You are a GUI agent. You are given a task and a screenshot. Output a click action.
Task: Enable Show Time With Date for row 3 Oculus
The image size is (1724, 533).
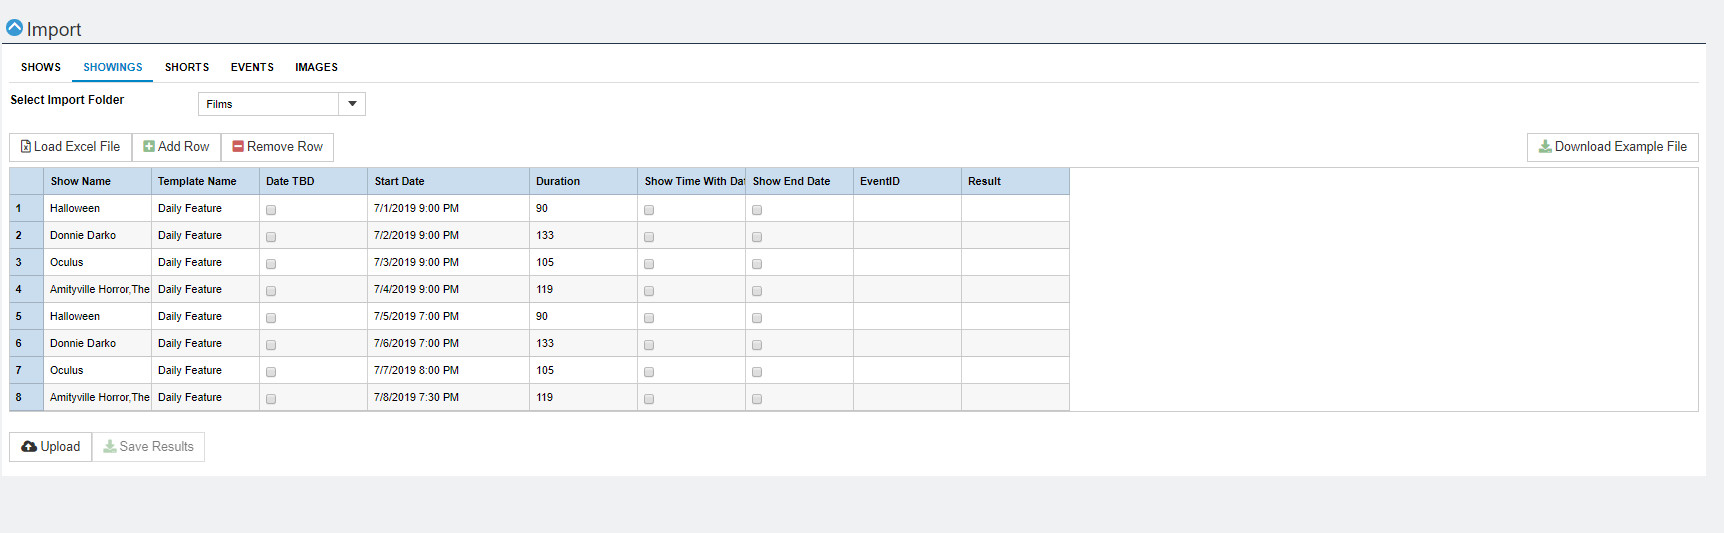pyautogui.click(x=649, y=264)
